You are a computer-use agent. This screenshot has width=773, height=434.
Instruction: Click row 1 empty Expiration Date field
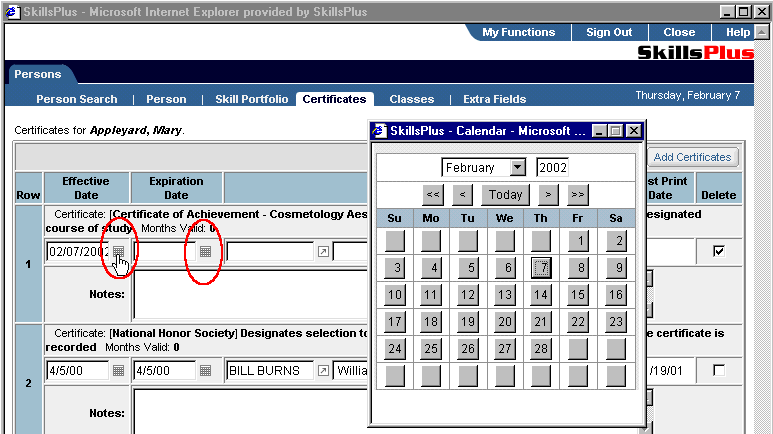click(x=165, y=252)
